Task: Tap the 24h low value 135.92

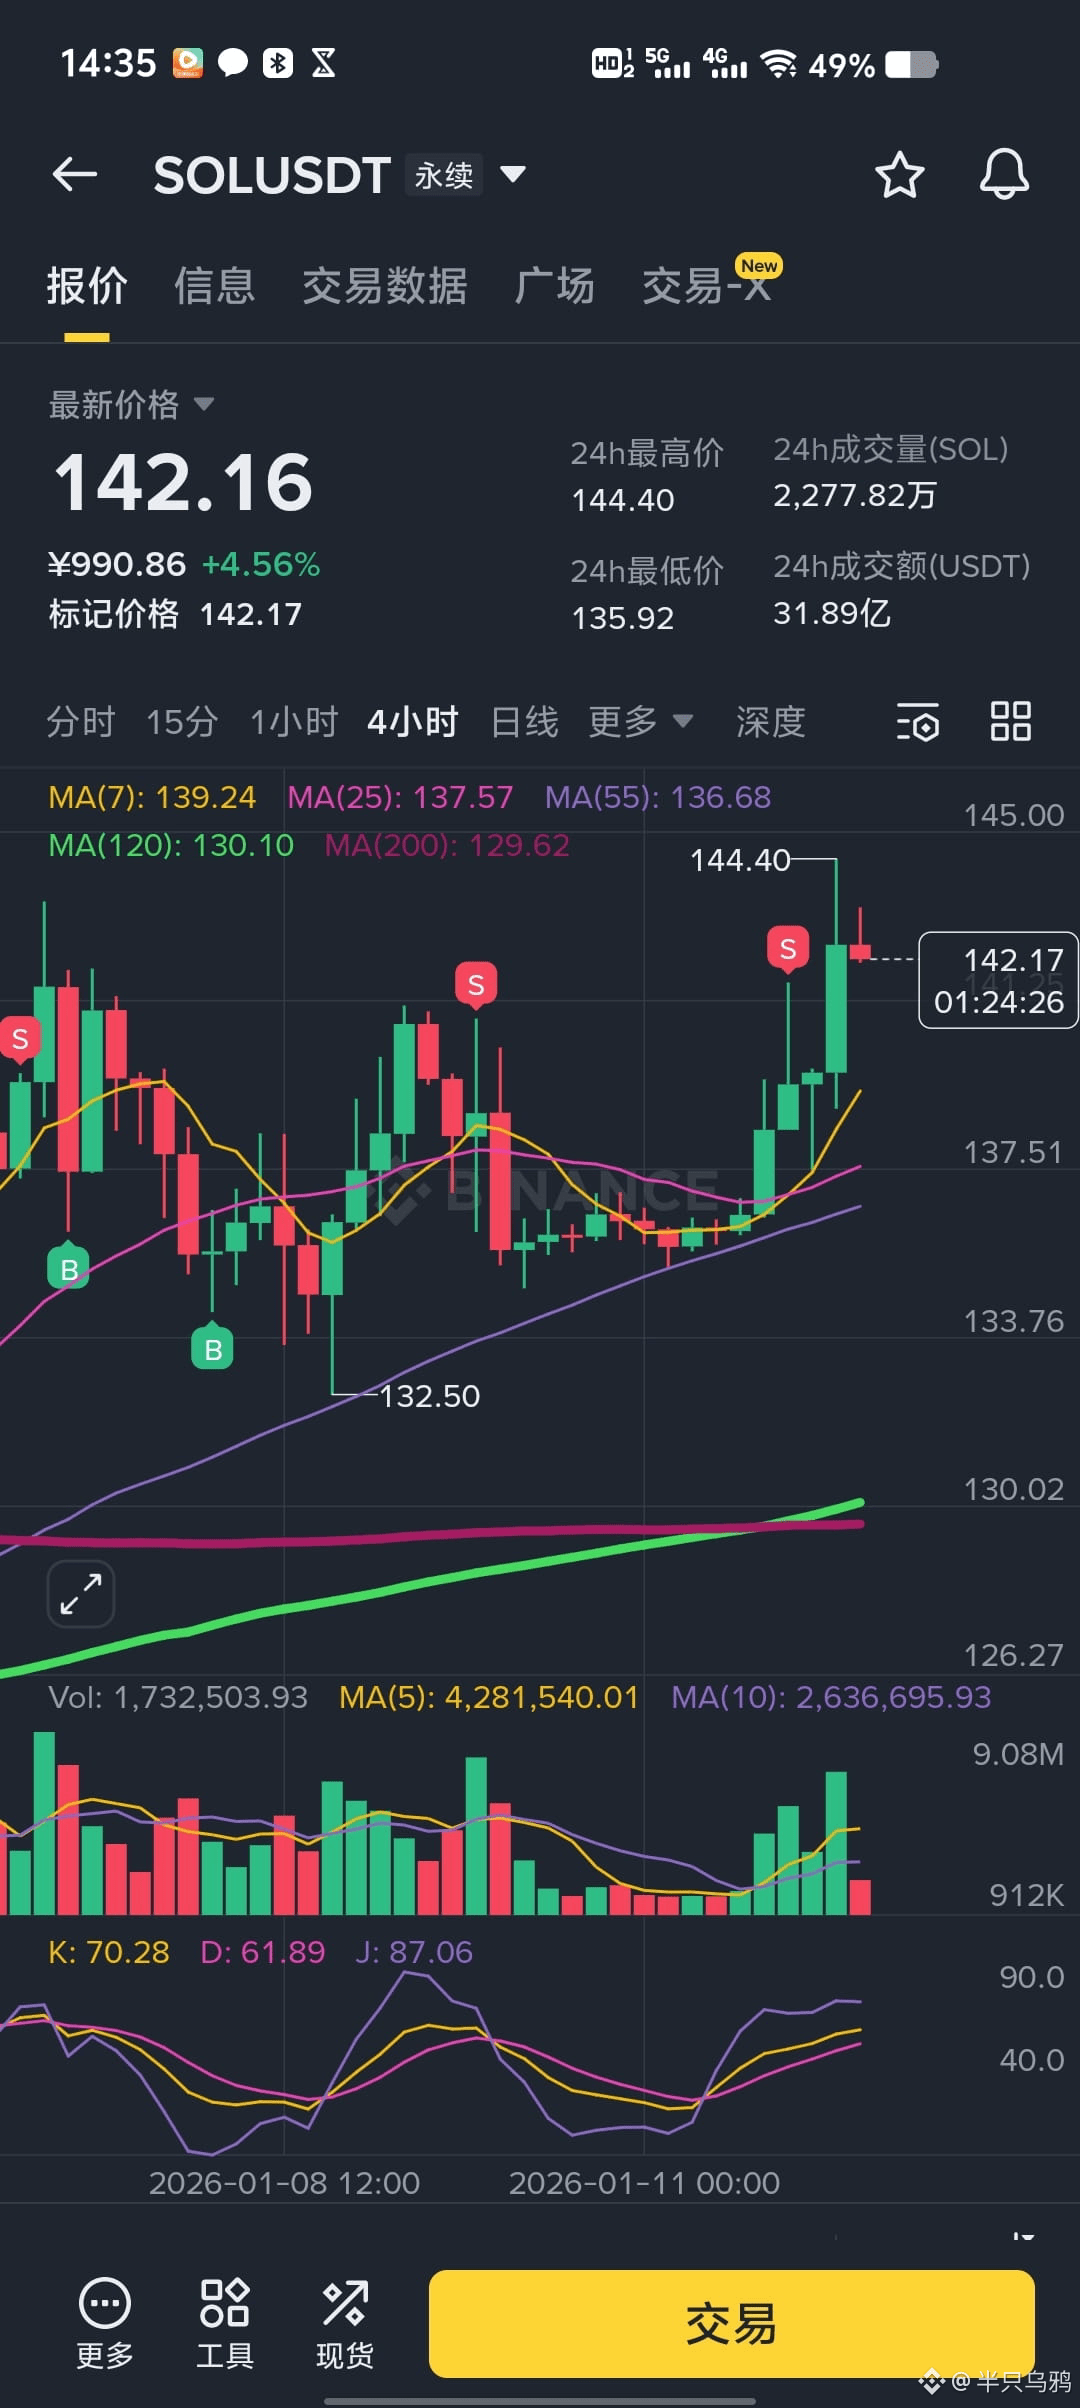Action: tap(623, 618)
